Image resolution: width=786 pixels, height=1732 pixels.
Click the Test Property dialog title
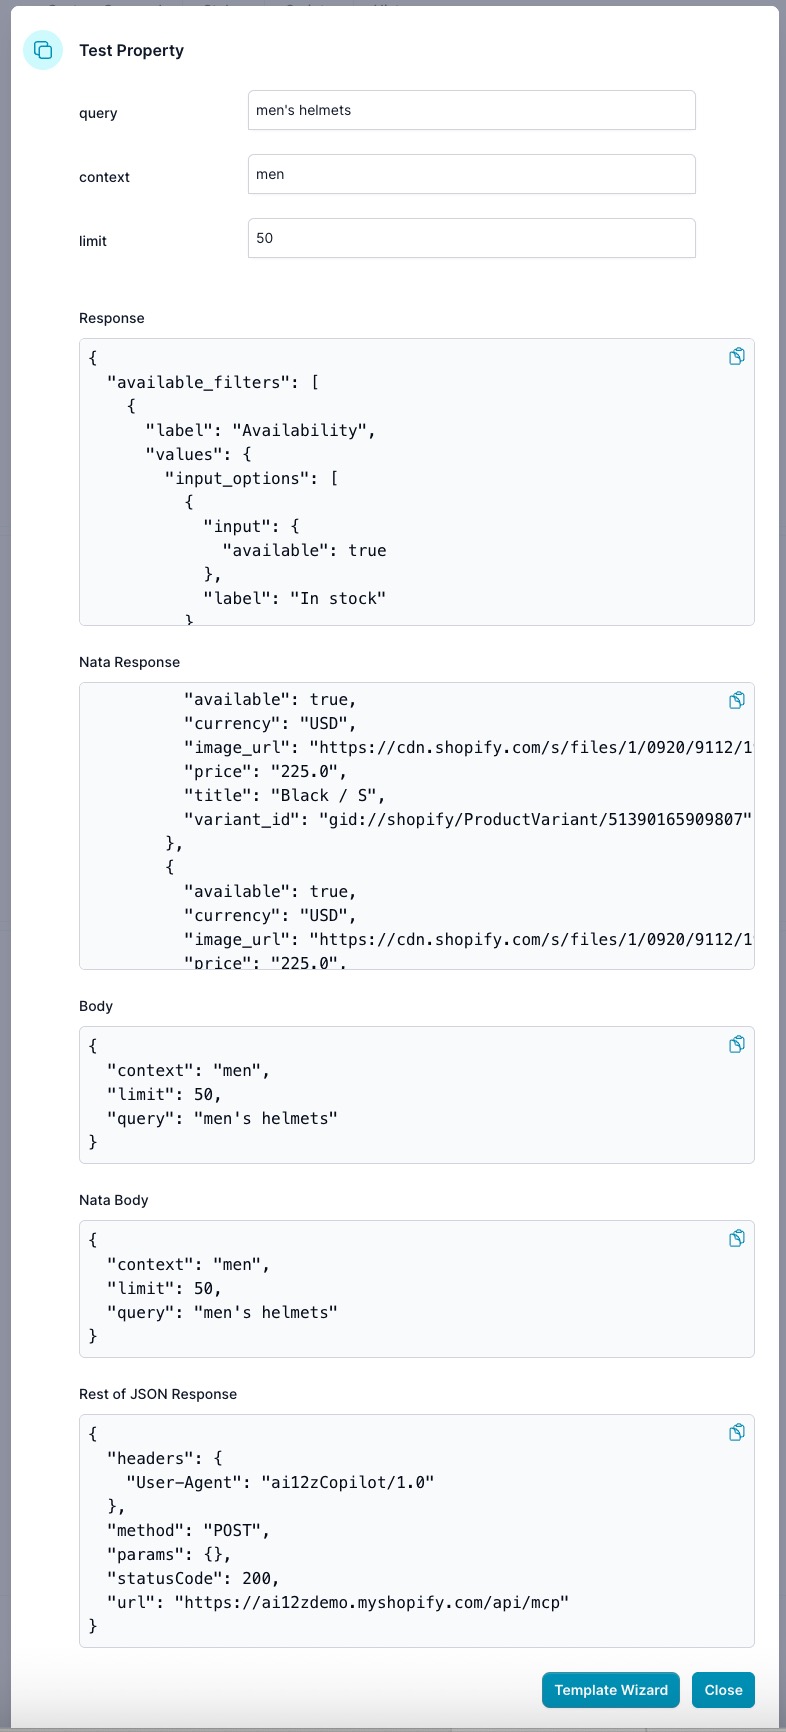pyautogui.click(x=132, y=50)
